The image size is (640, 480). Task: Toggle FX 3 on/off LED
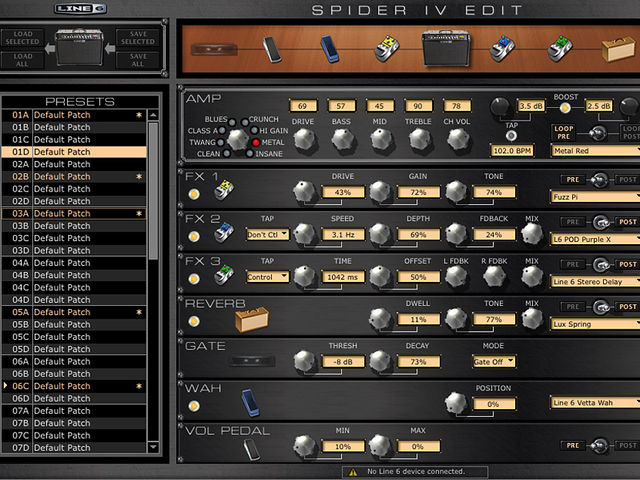click(194, 279)
